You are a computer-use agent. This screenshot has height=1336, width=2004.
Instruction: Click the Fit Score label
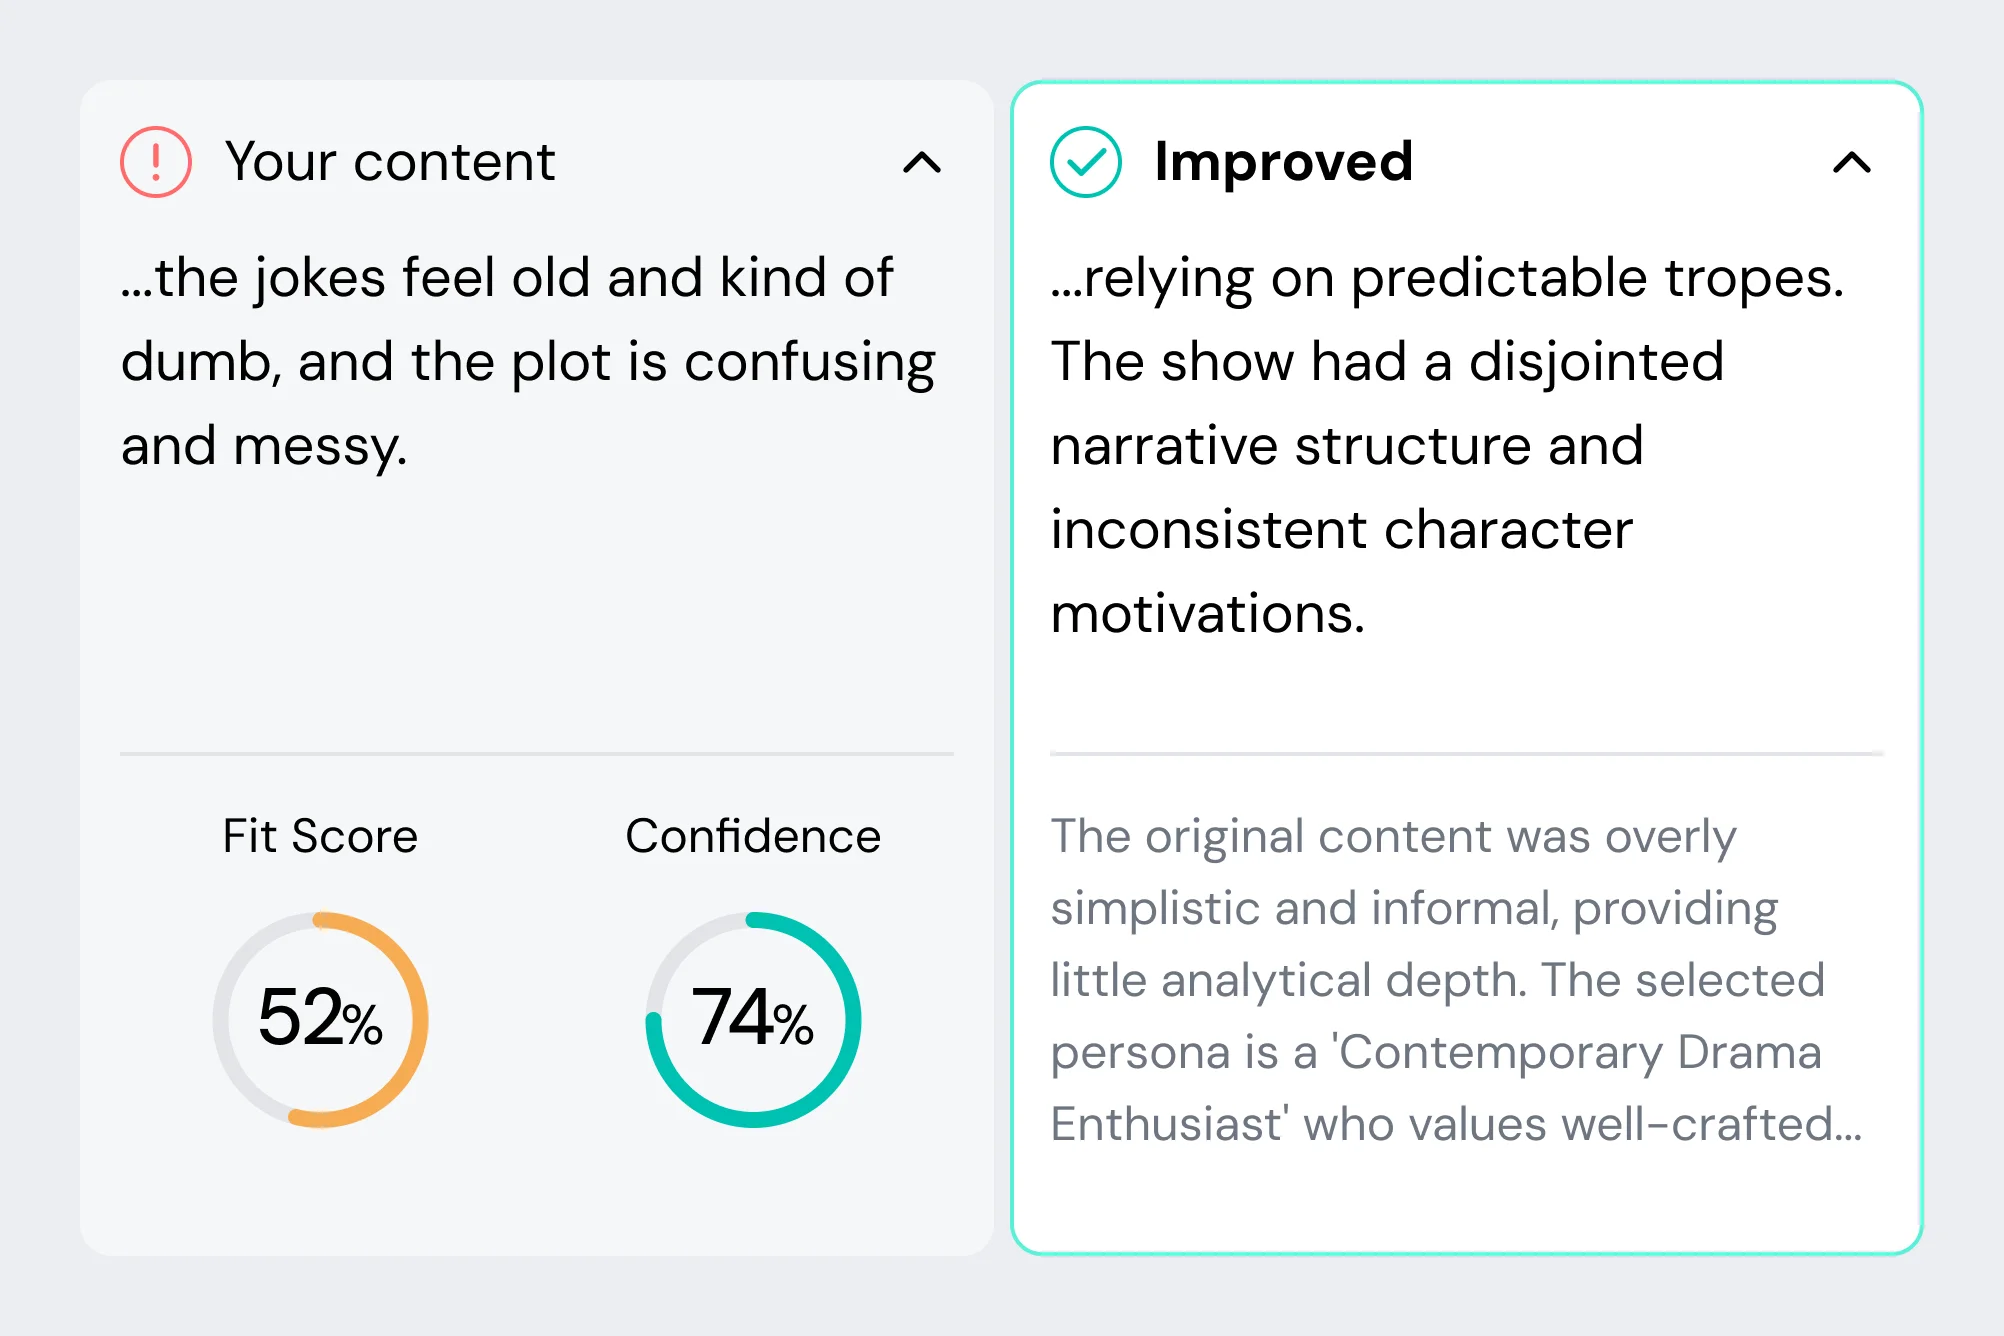pos(320,836)
